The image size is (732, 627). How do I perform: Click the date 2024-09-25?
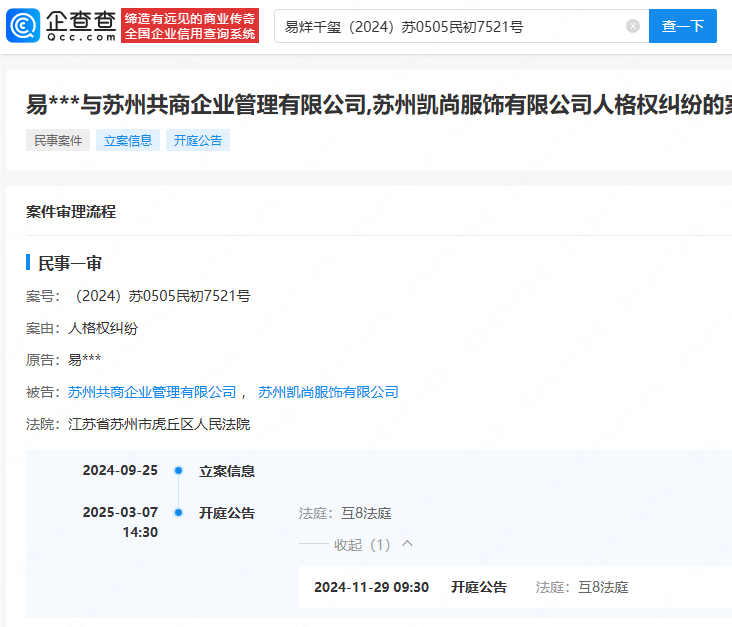pos(120,470)
